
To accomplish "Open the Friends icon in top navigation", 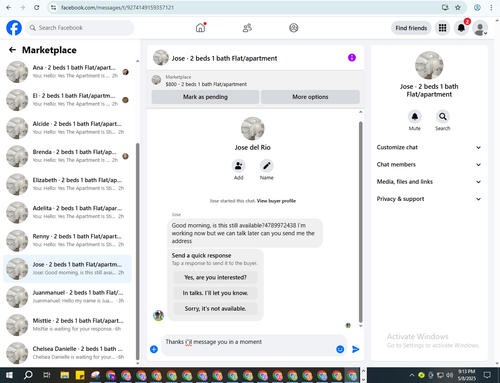I will pyautogui.click(x=247, y=28).
